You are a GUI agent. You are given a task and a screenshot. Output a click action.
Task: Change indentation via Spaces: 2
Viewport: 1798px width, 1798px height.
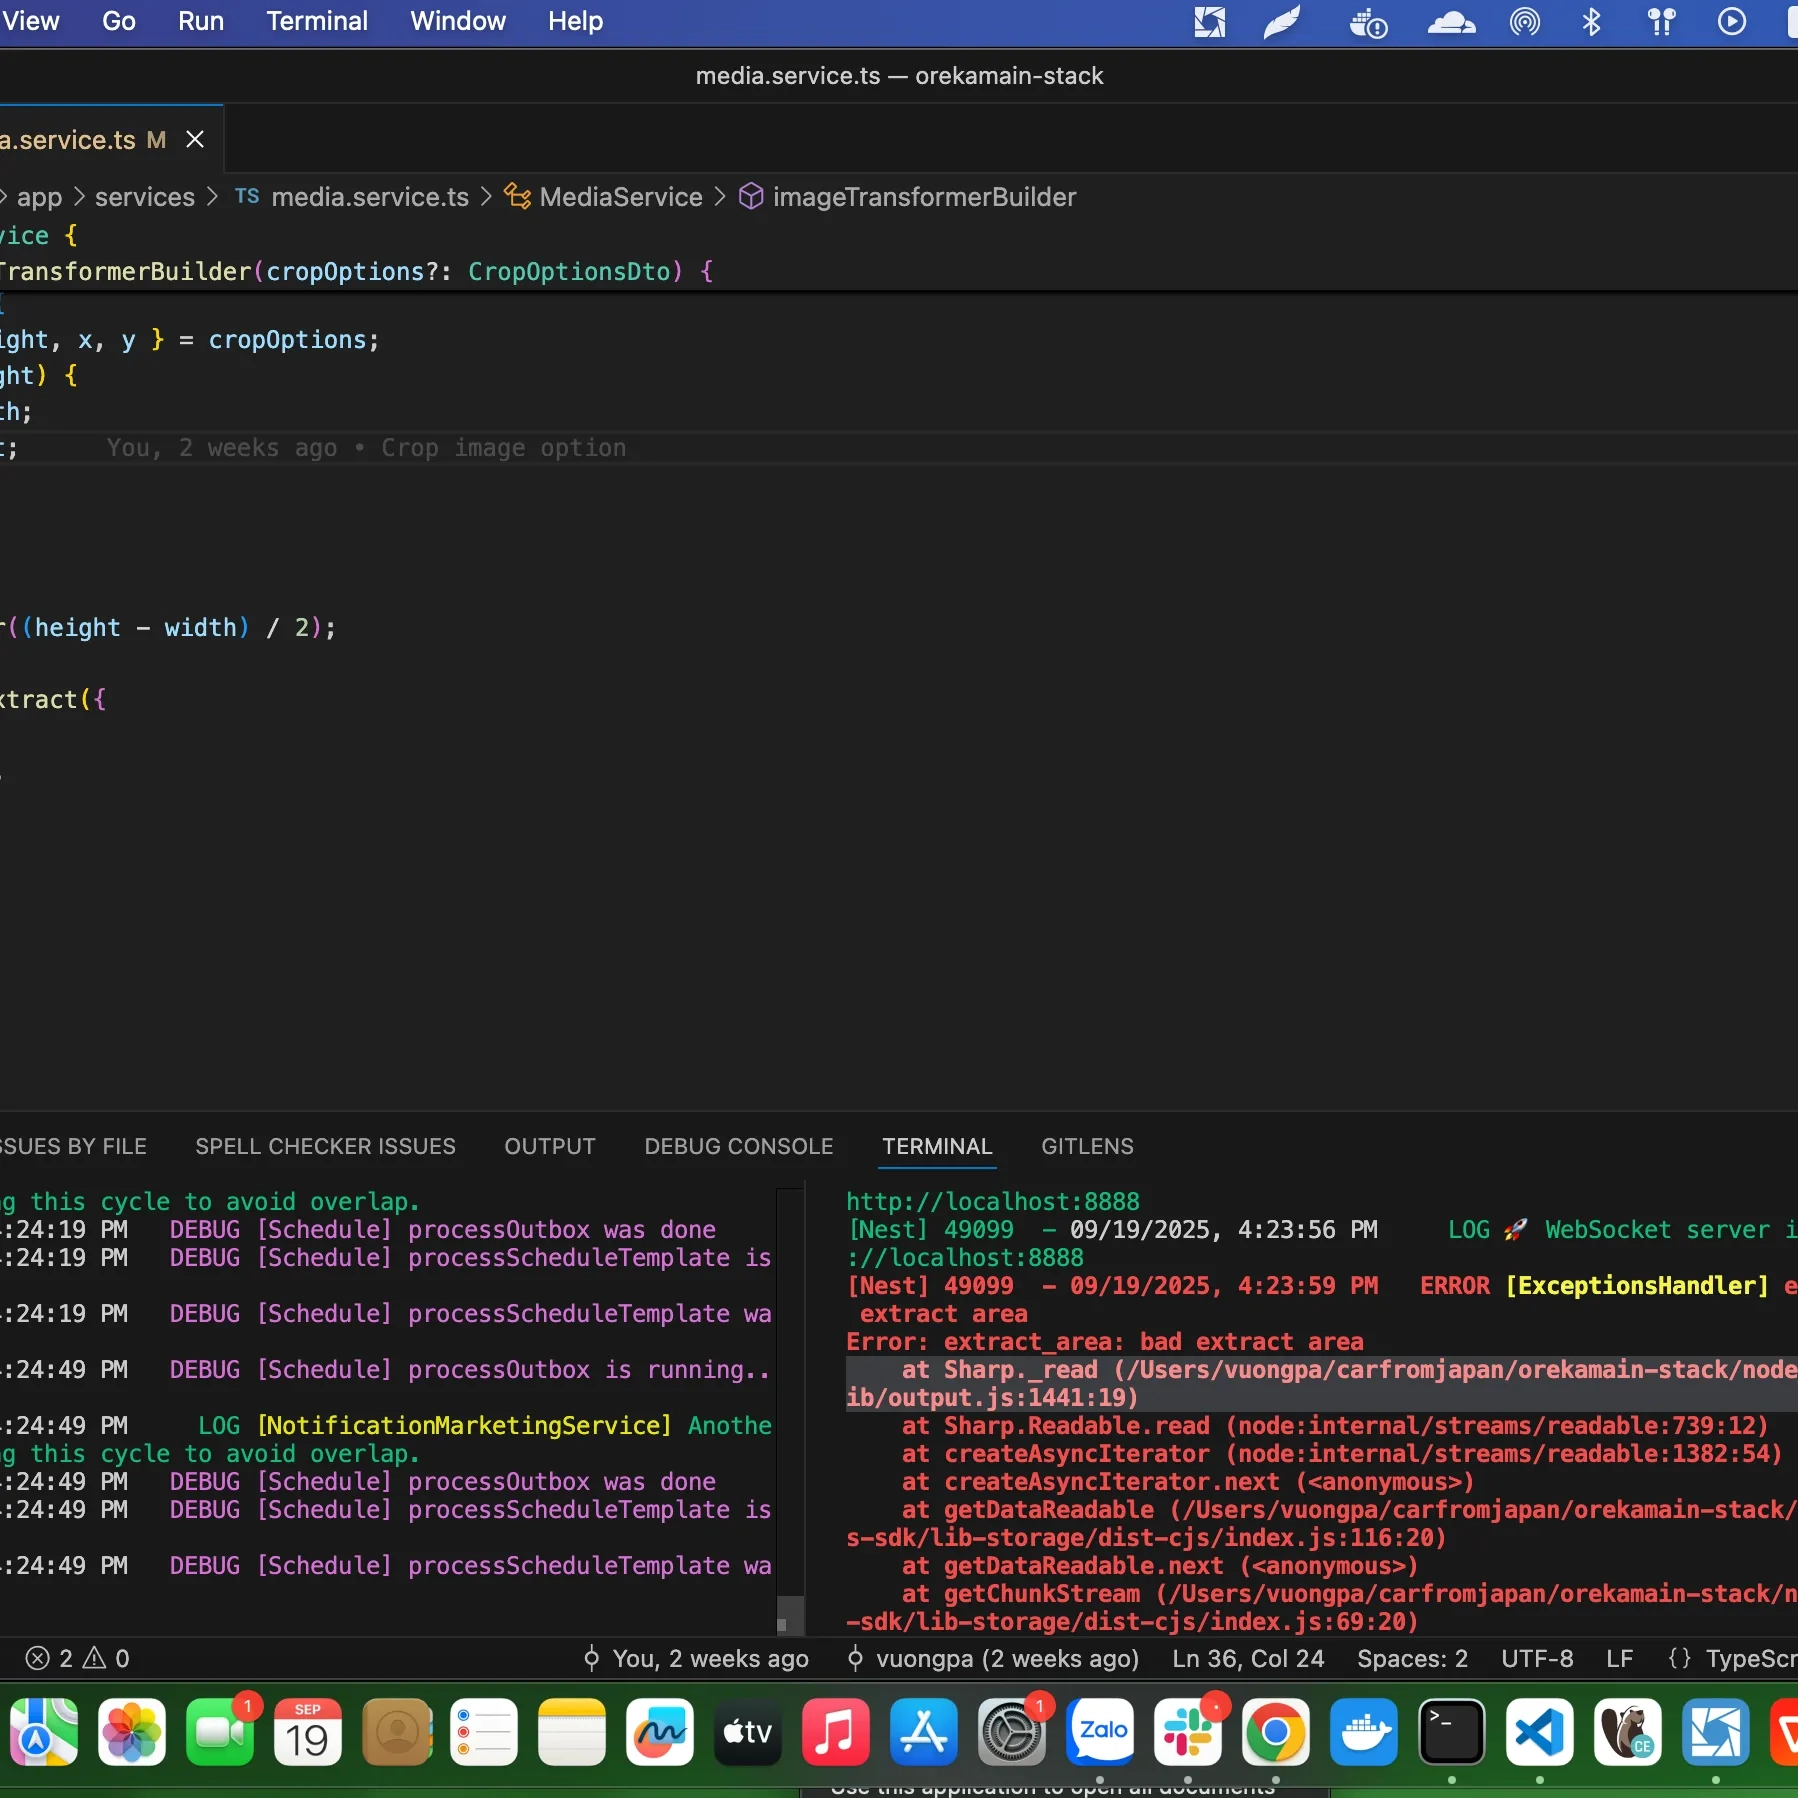[1411, 1659]
